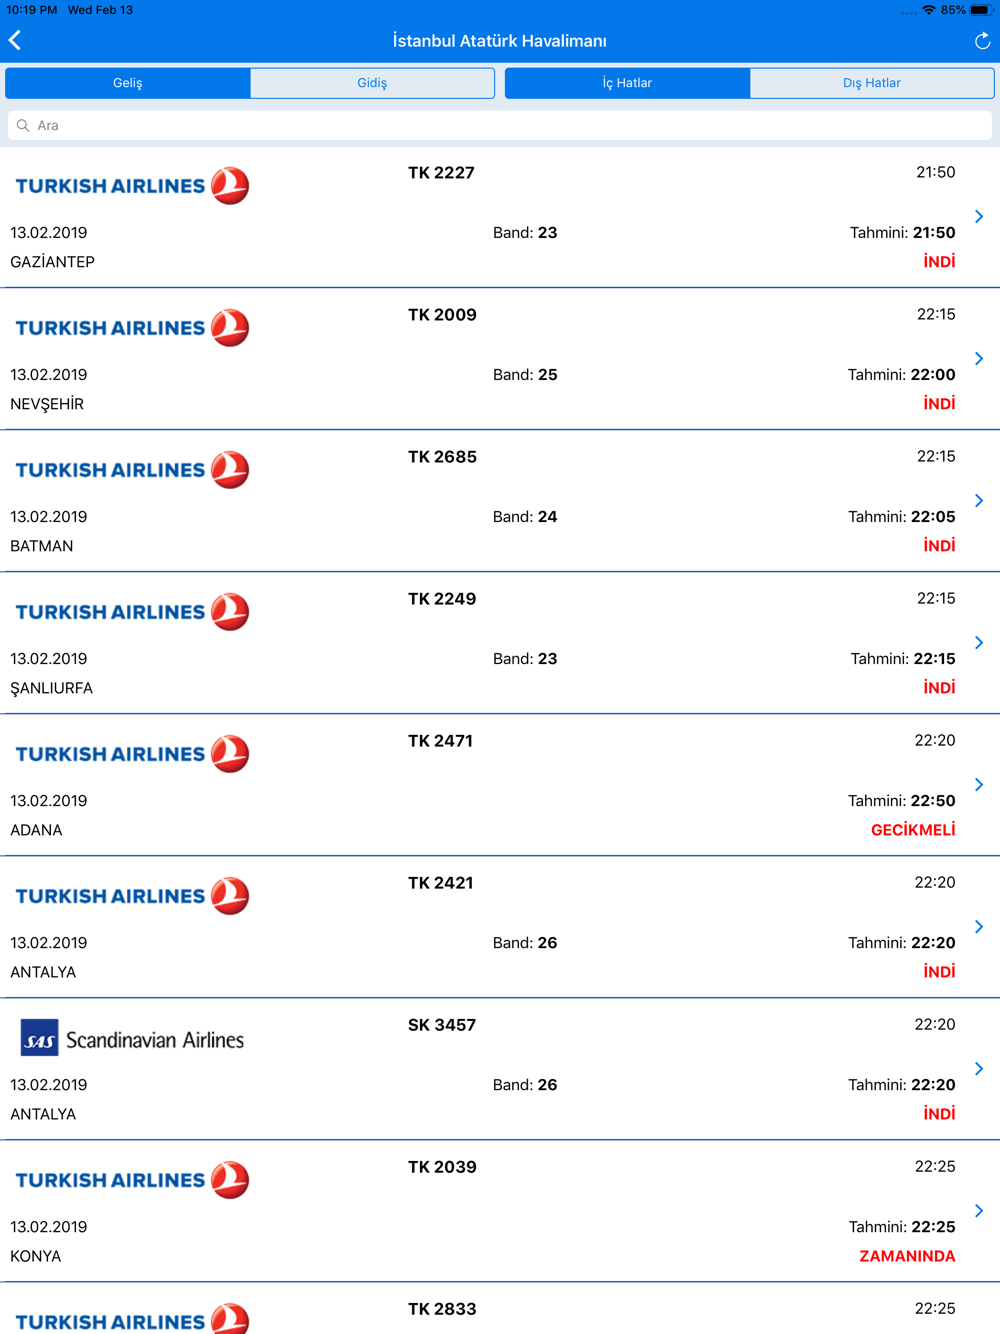Screen dimensions: 1000x1334
Task: Tap the İstanbul Atatürk Havalimanı title
Action: (500, 41)
